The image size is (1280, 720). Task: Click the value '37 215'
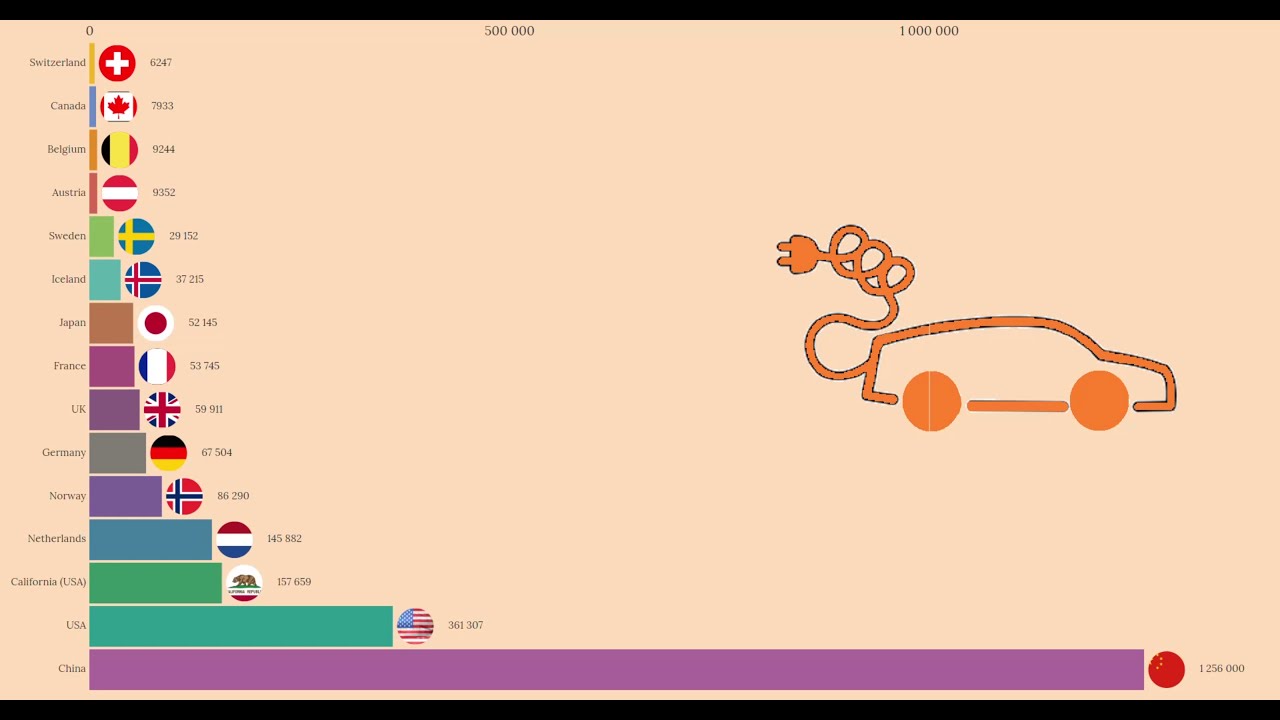(190, 279)
